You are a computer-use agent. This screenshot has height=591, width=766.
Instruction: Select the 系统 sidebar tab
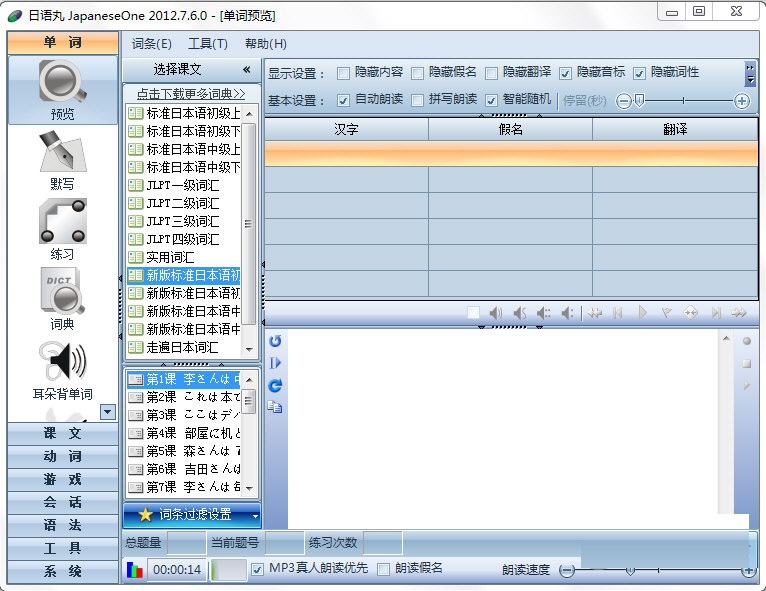[63, 571]
